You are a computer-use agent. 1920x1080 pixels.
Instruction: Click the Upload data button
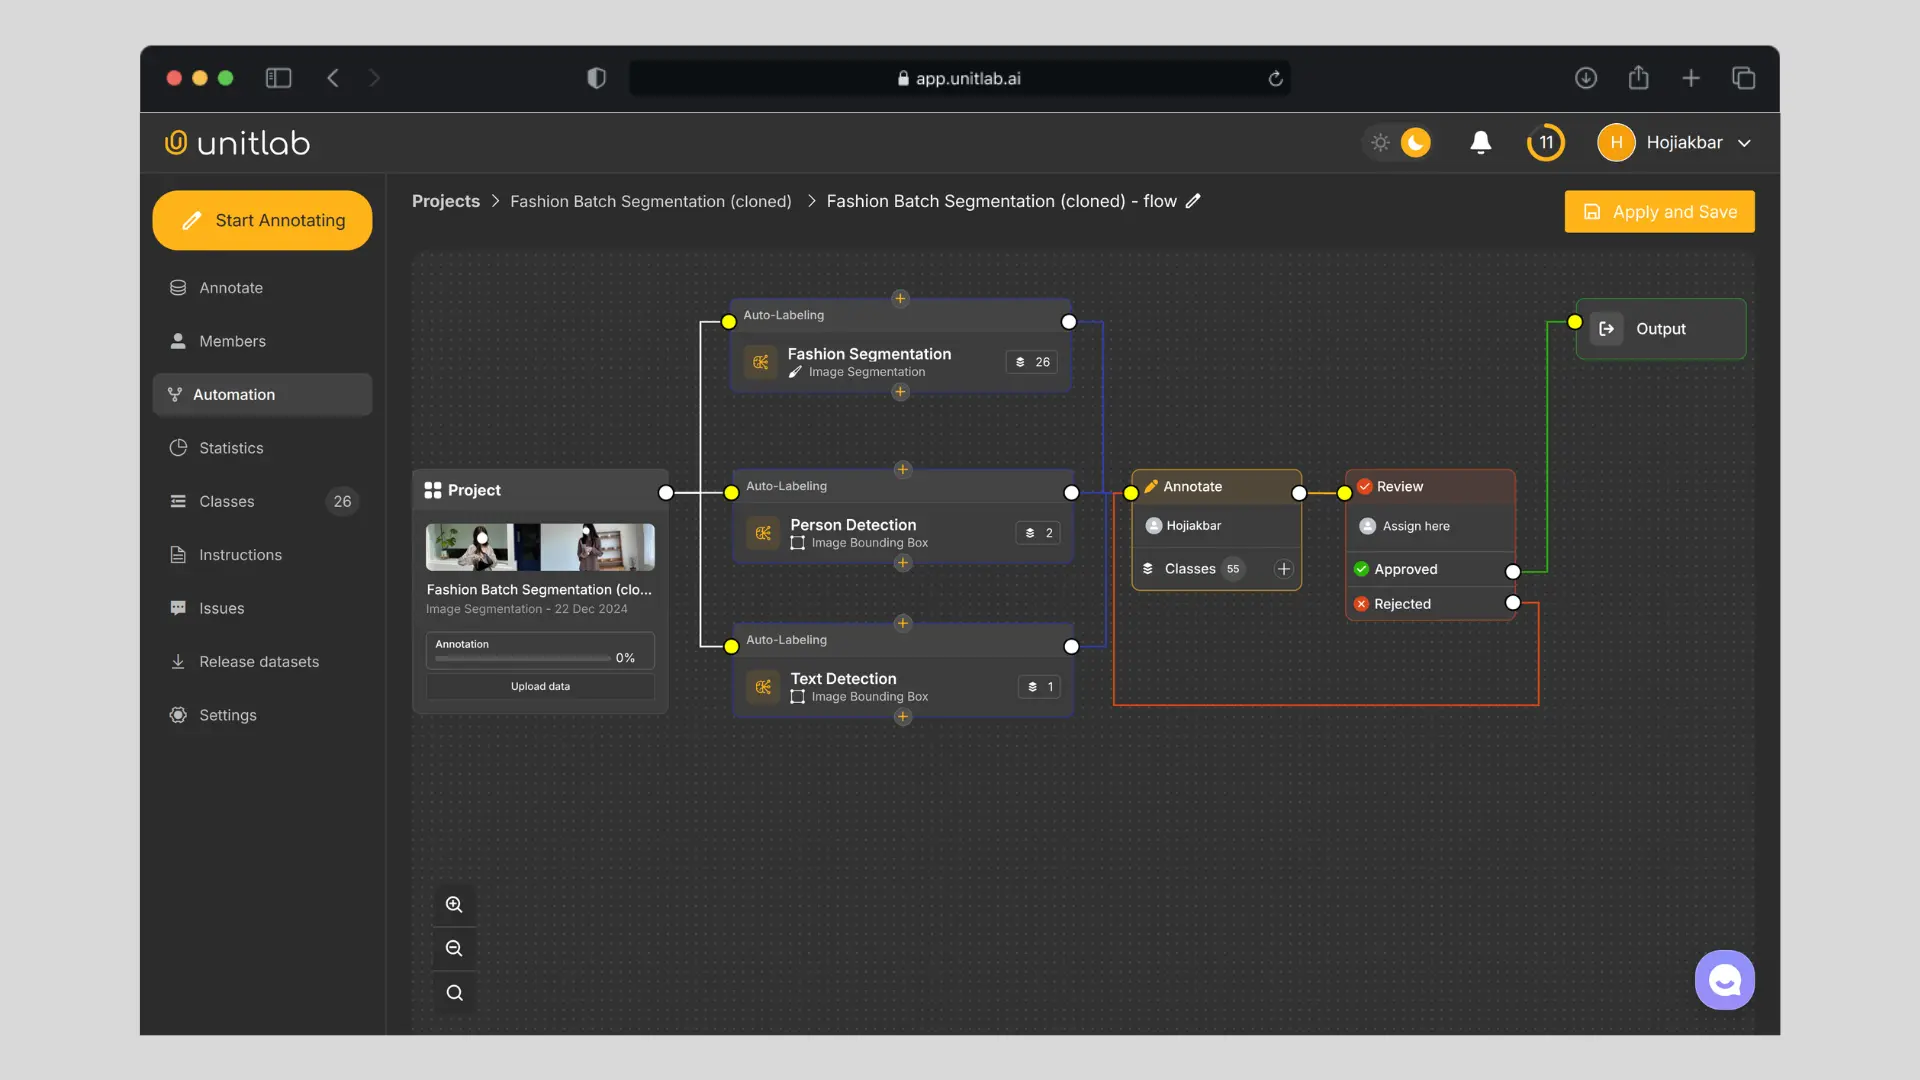tap(540, 686)
